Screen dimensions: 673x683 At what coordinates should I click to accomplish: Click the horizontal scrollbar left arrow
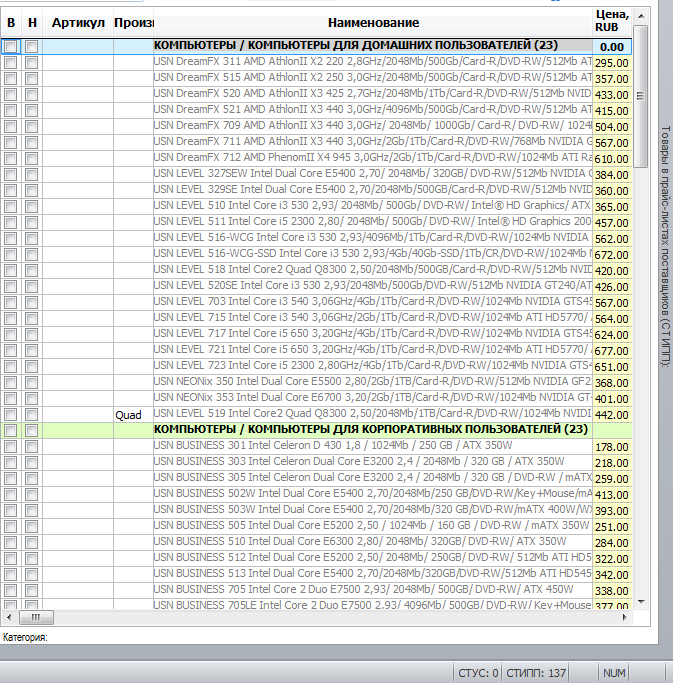click(9, 617)
